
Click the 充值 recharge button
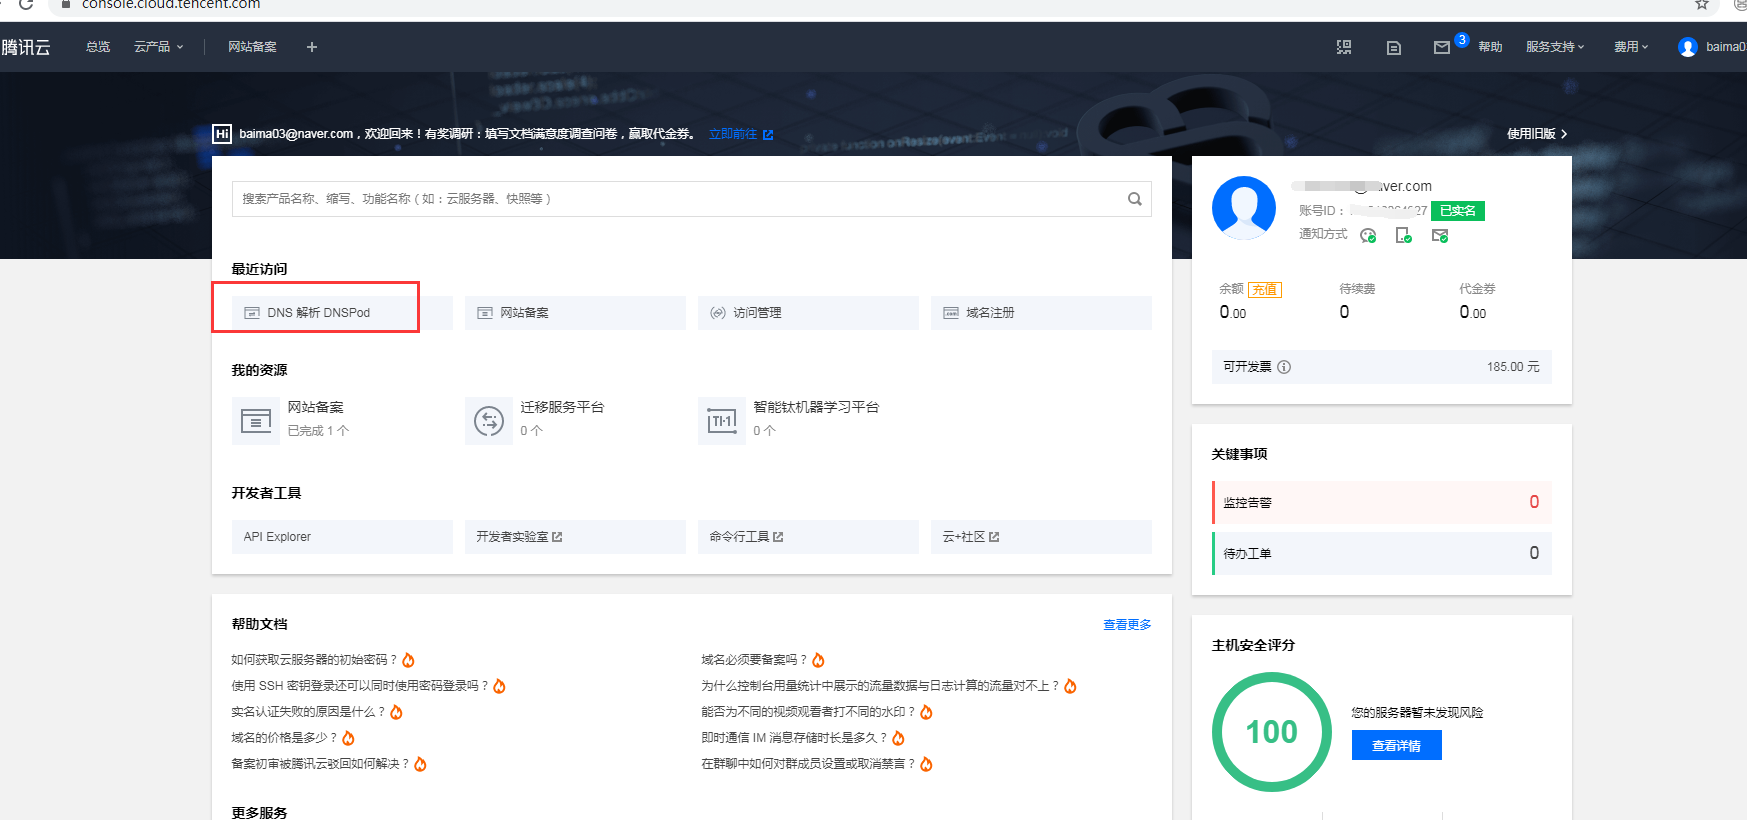pos(1264,289)
